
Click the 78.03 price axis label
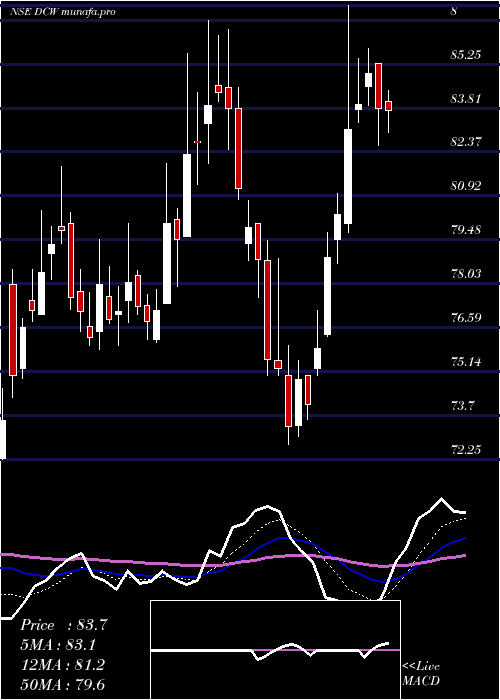coord(466,274)
